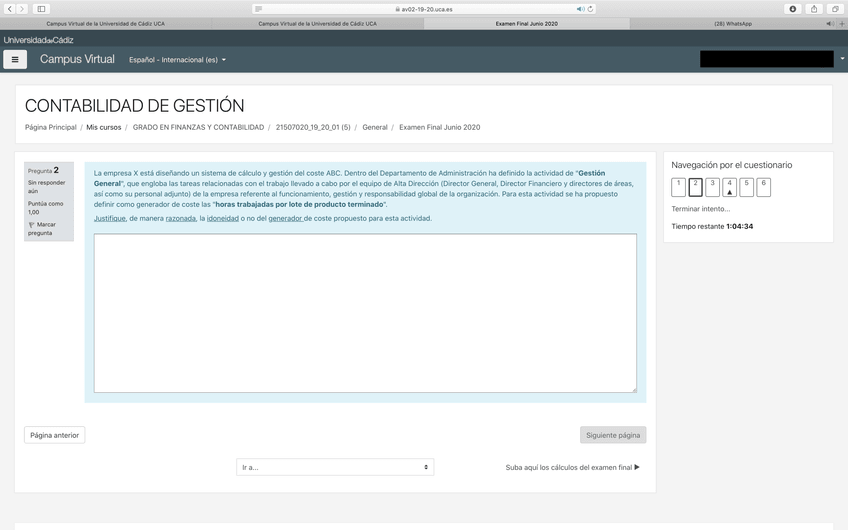Reload the page with refresh icon
Screen dimensions: 848x530
point(590,9)
